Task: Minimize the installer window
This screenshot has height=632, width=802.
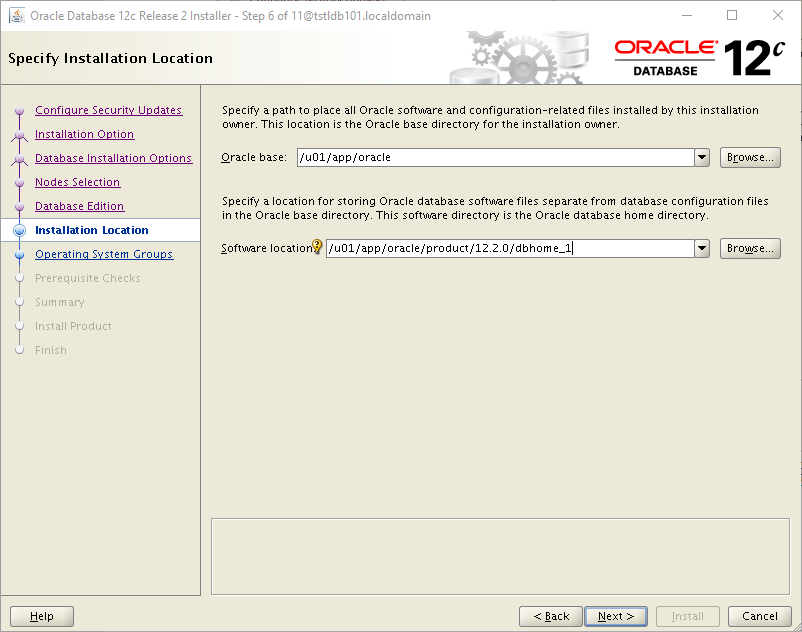Action: (x=687, y=15)
